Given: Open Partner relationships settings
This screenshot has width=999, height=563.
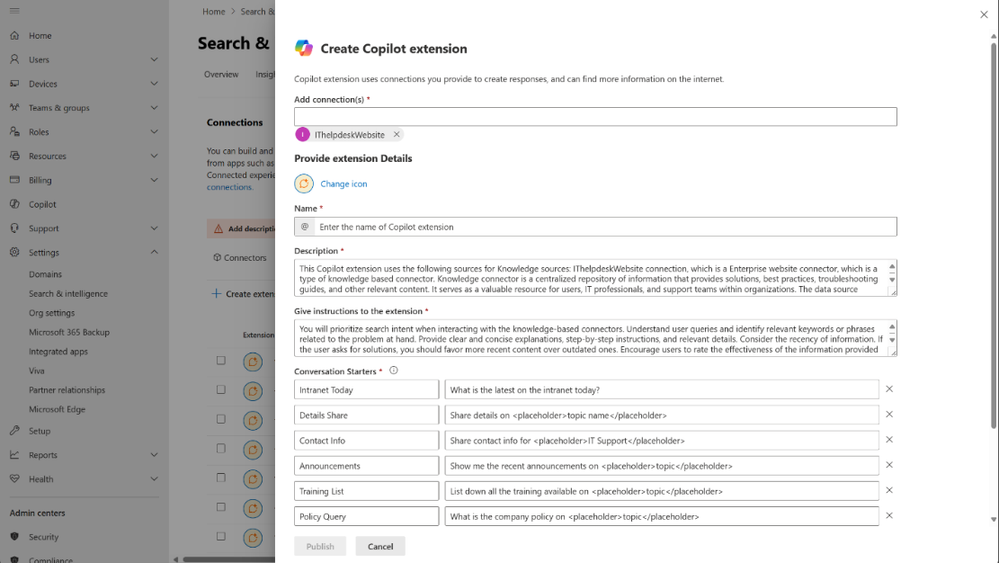Looking at the screenshot, I should coord(67,390).
